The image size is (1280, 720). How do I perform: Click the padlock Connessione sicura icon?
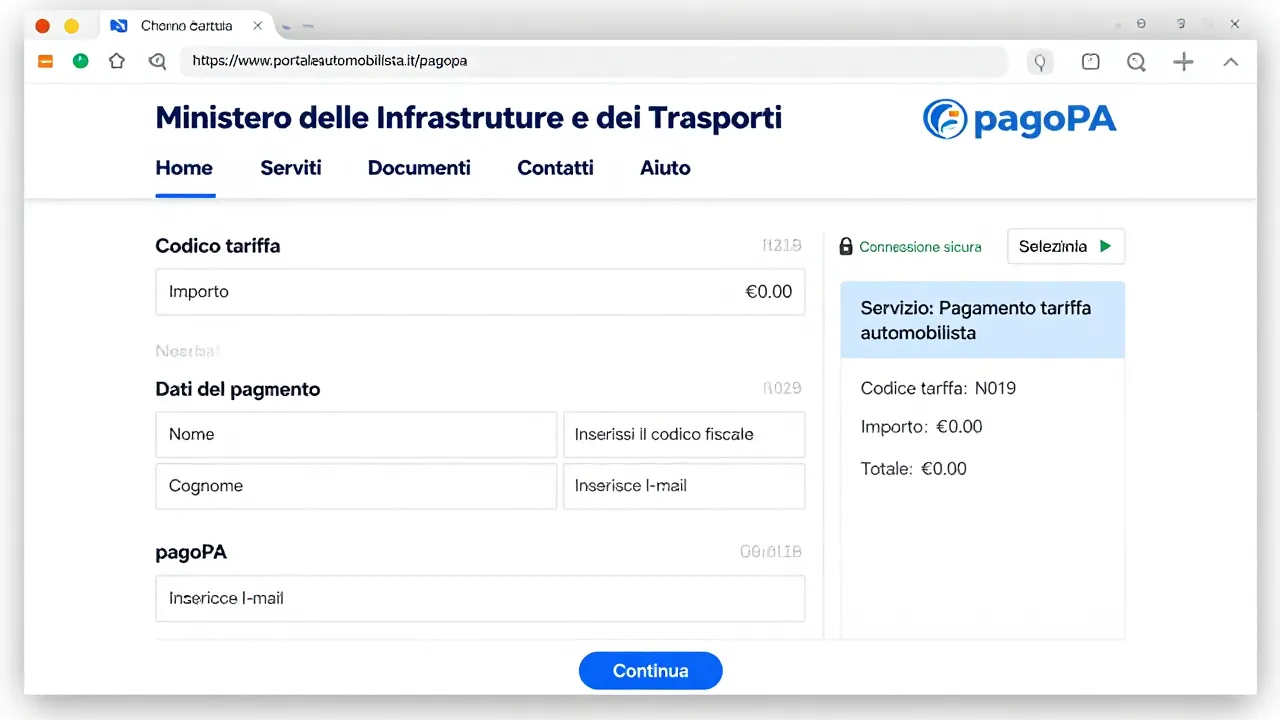click(846, 246)
